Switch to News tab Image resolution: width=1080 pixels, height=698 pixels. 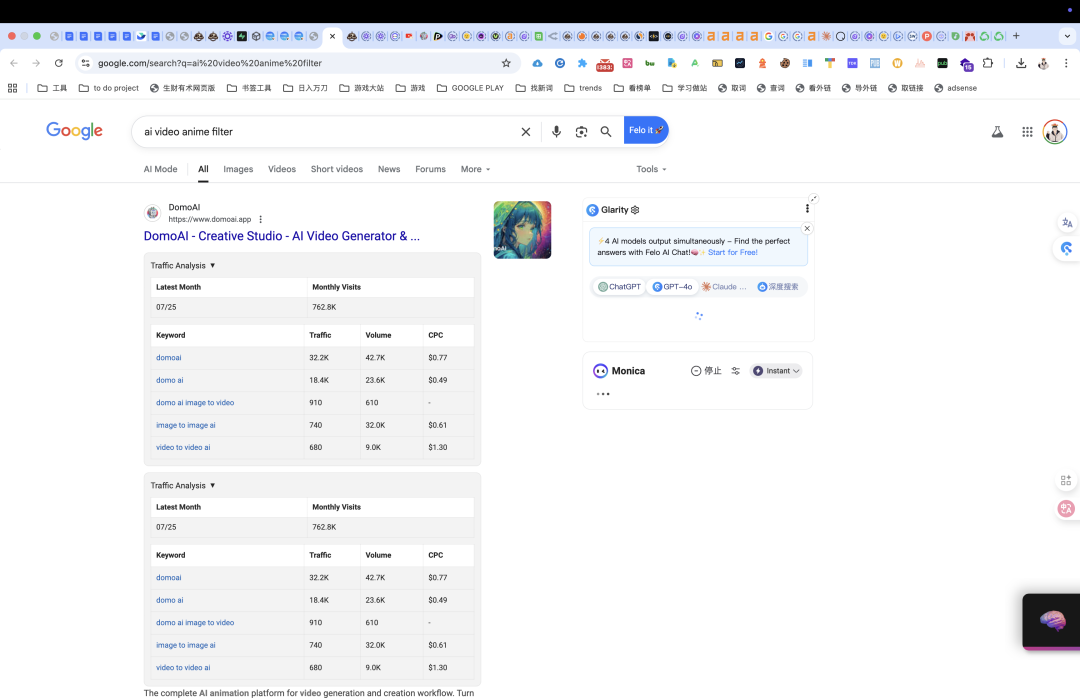(389, 169)
